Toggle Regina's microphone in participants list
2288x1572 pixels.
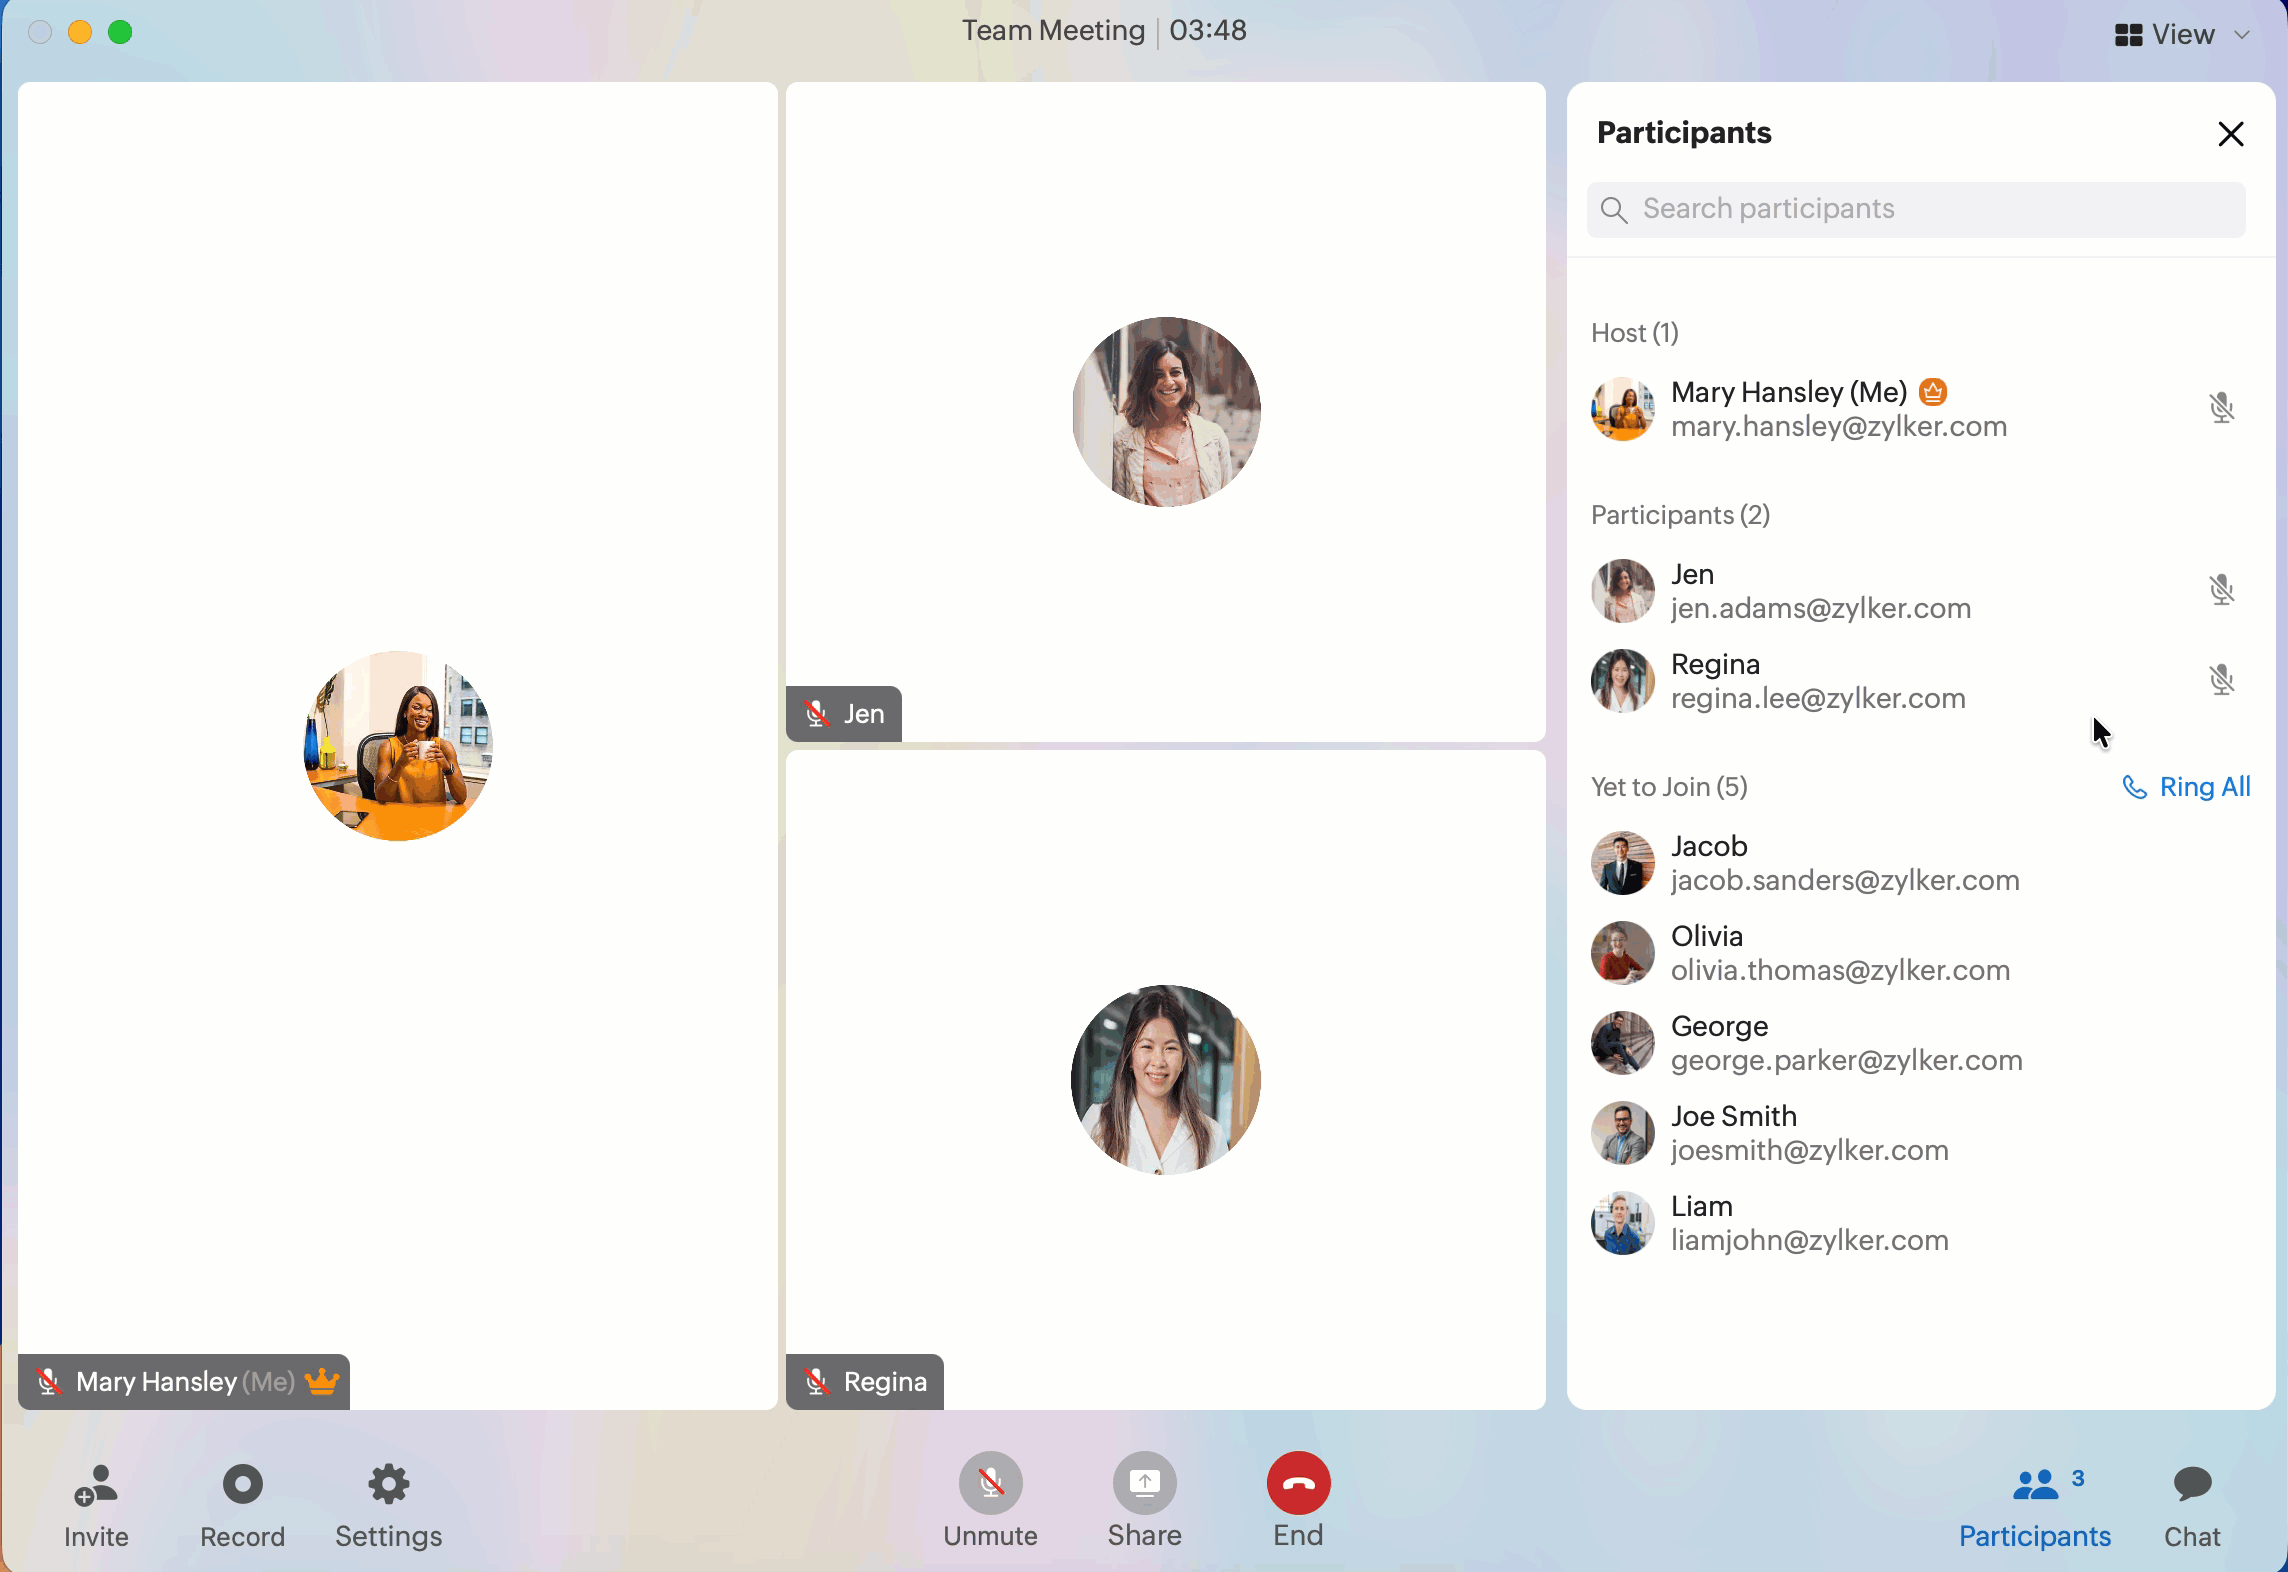click(2221, 680)
